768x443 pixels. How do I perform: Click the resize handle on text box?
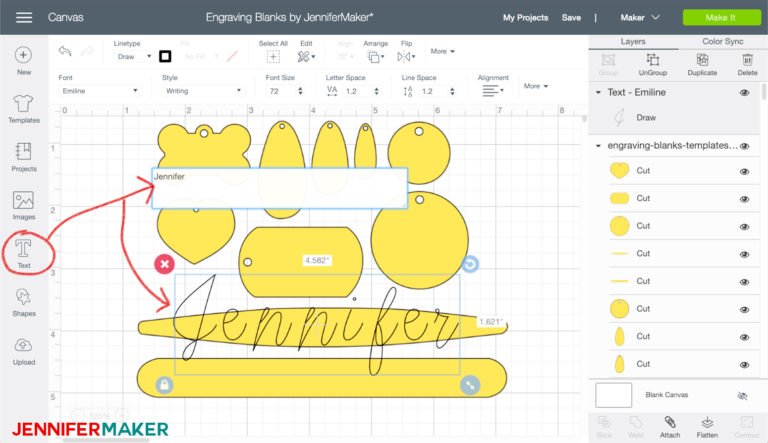click(x=470, y=385)
